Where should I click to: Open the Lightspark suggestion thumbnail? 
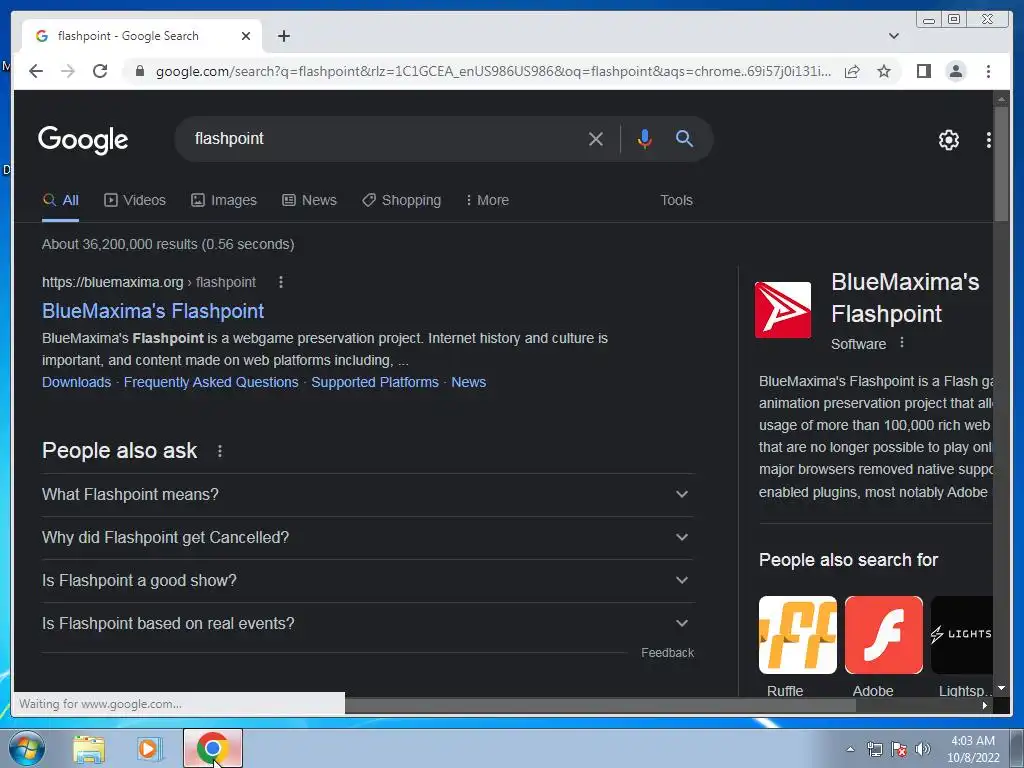click(x=961, y=635)
